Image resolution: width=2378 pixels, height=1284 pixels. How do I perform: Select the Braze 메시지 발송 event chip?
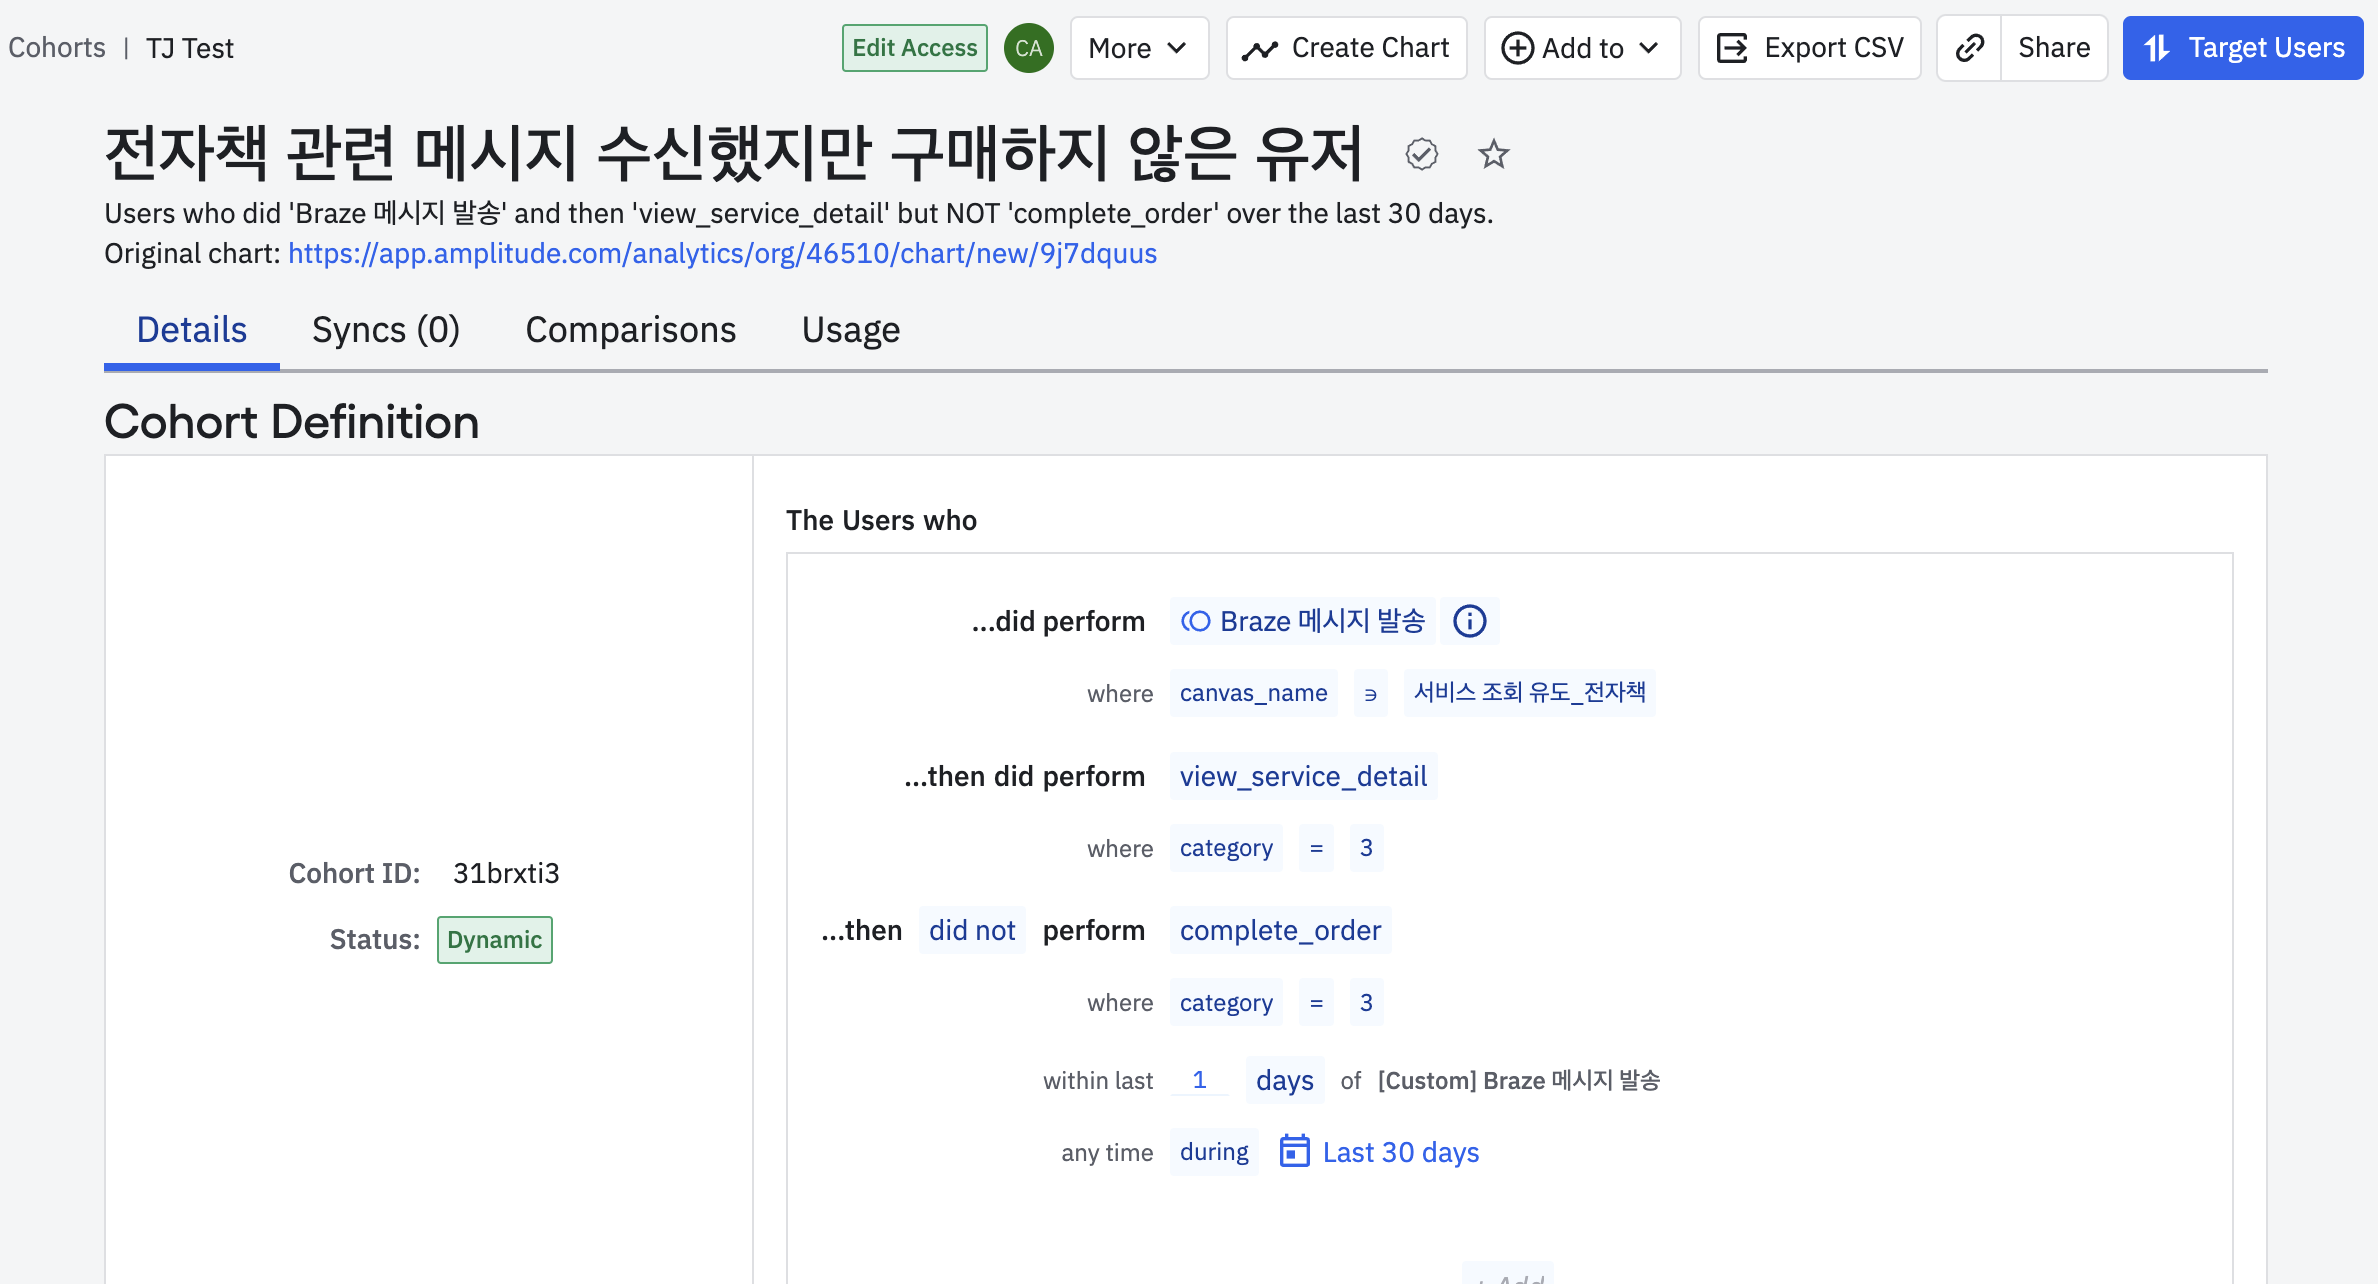click(x=1303, y=621)
